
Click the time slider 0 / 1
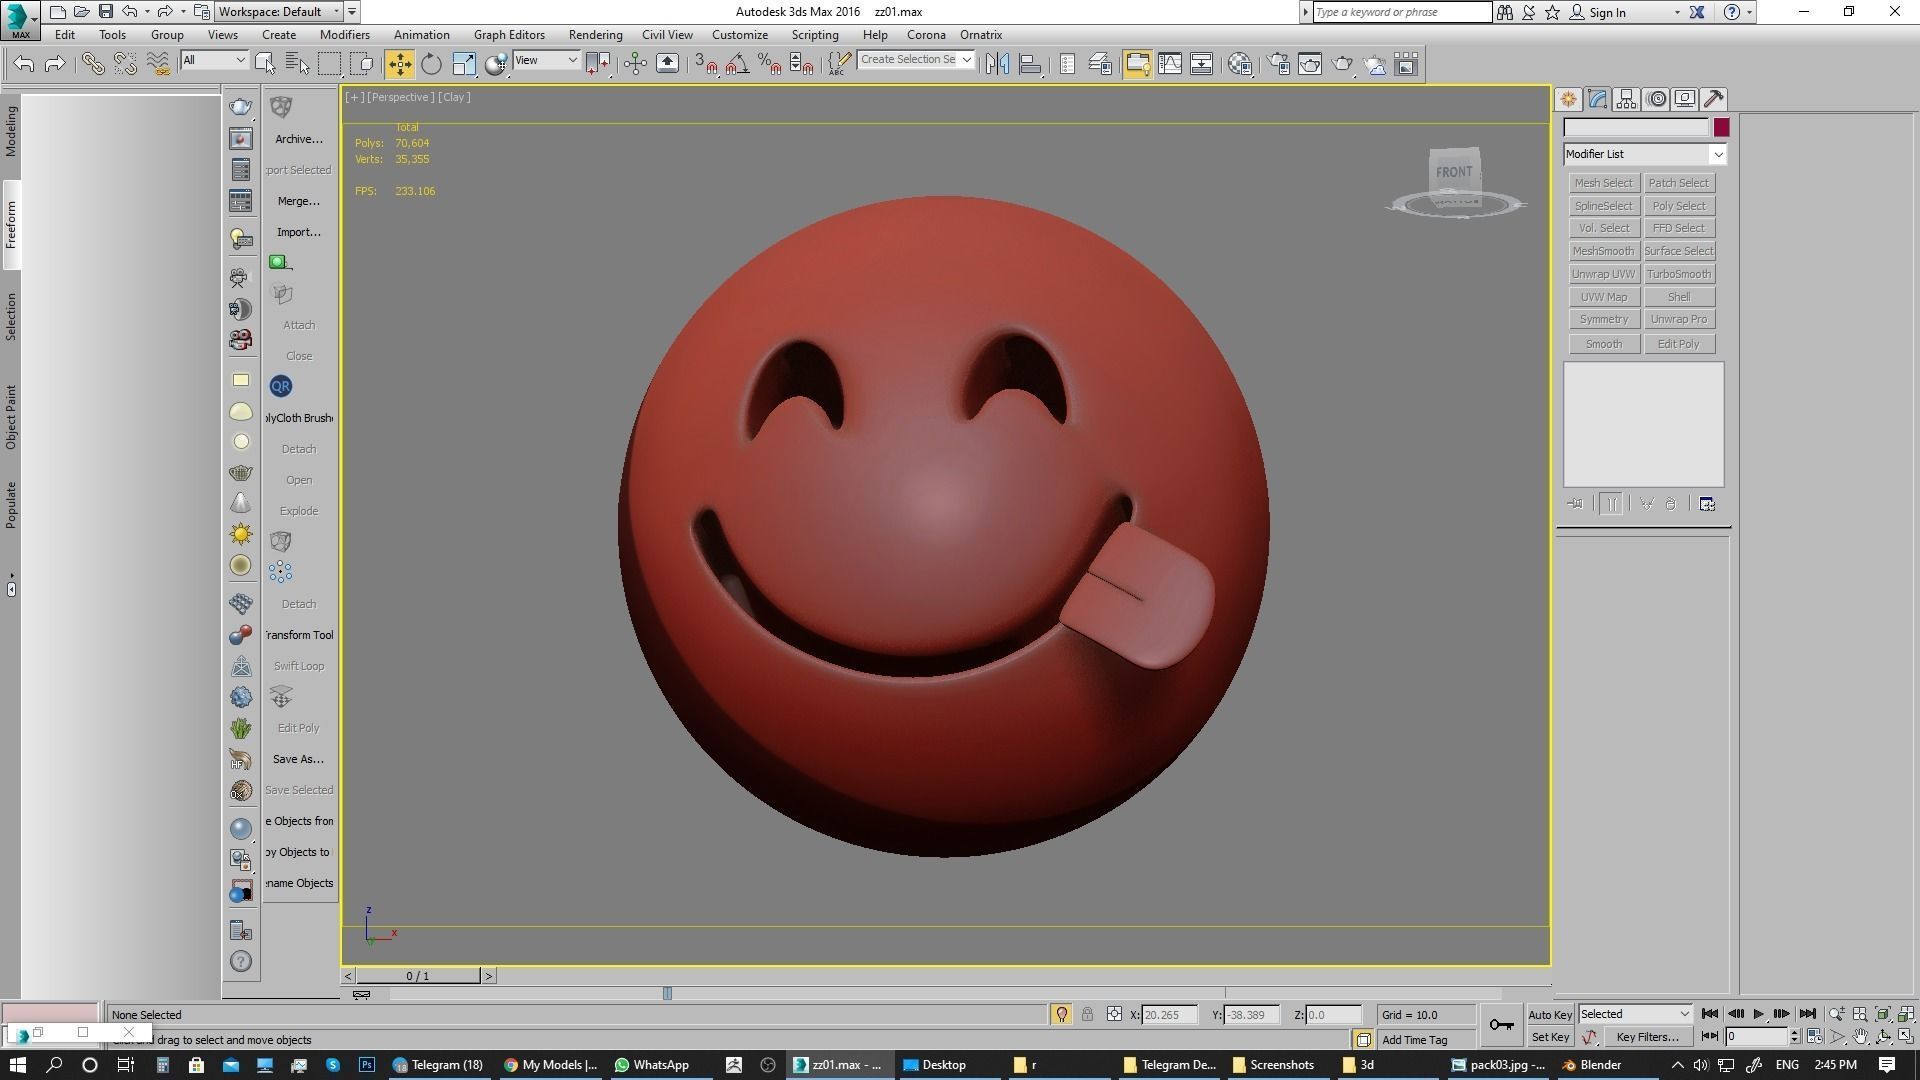click(418, 976)
